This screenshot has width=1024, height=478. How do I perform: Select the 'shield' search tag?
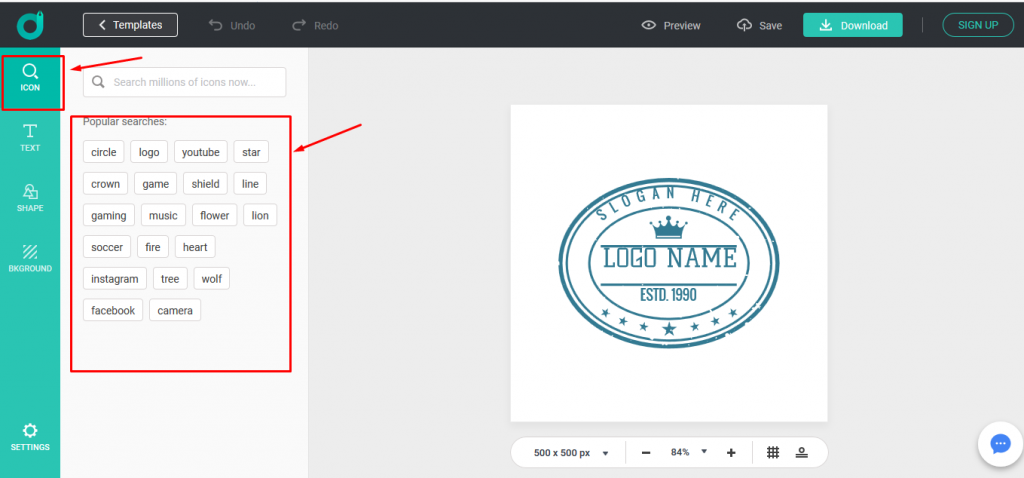(205, 183)
